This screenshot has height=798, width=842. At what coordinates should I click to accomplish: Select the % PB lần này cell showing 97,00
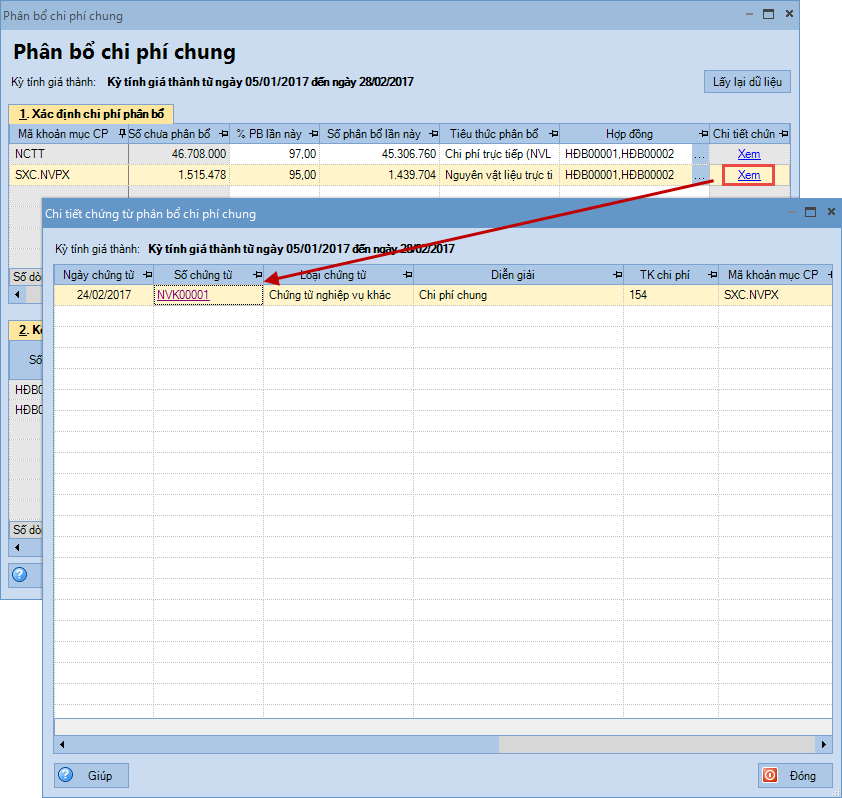point(274,154)
